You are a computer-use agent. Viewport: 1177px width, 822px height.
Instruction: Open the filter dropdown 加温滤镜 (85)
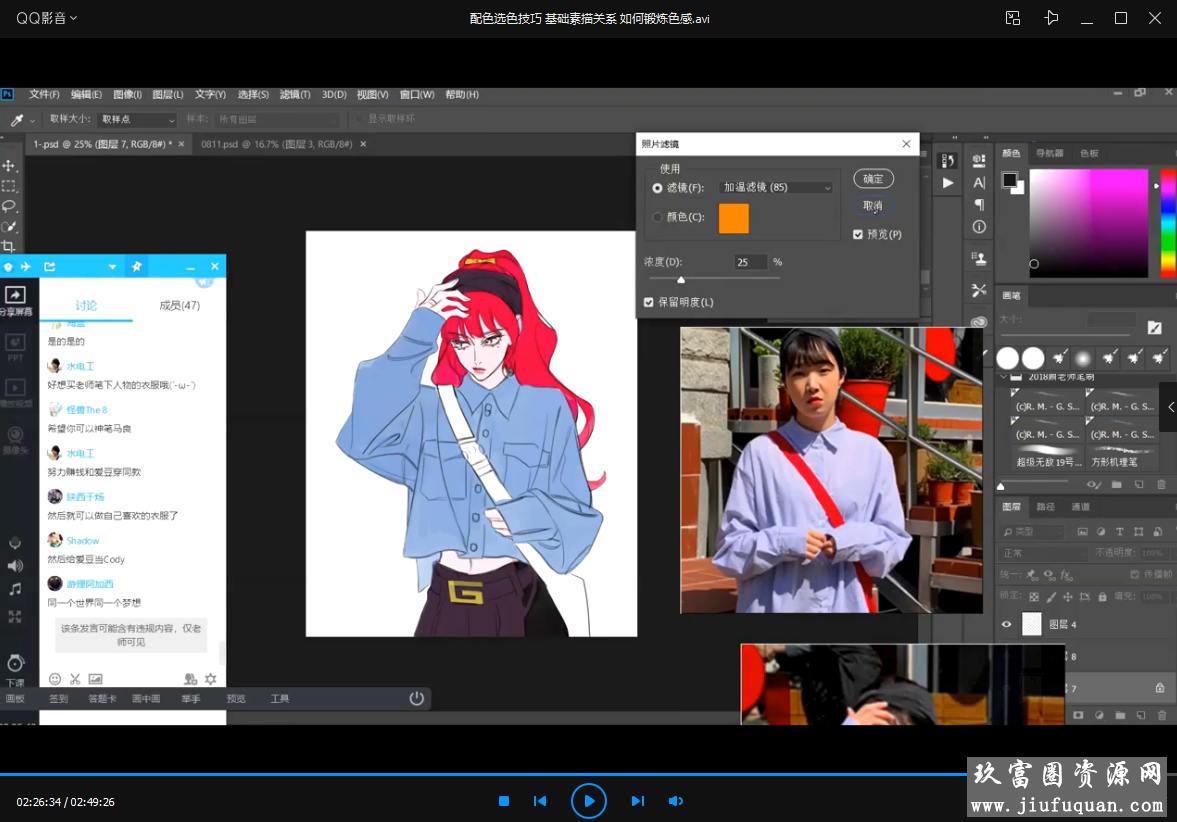click(775, 188)
